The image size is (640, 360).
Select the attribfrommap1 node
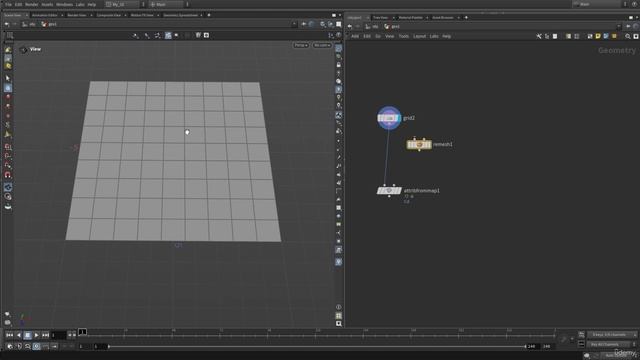point(389,191)
